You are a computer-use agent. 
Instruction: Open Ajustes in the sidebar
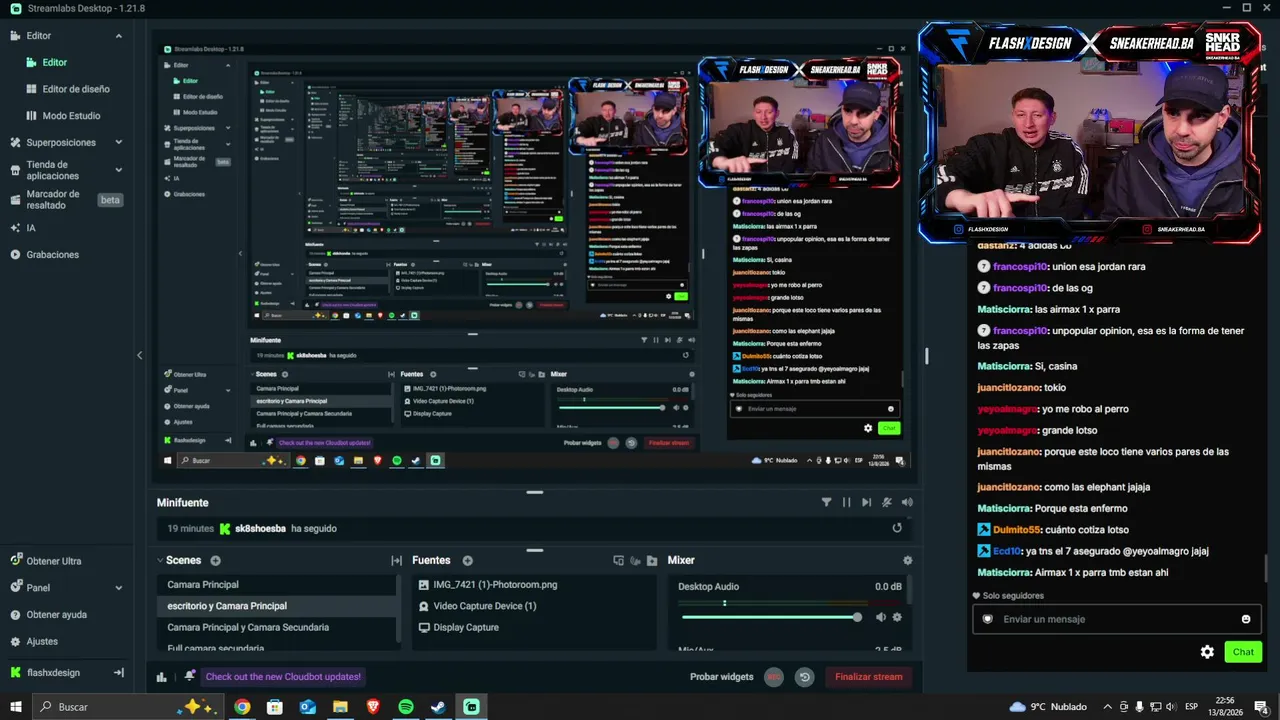click(42, 642)
